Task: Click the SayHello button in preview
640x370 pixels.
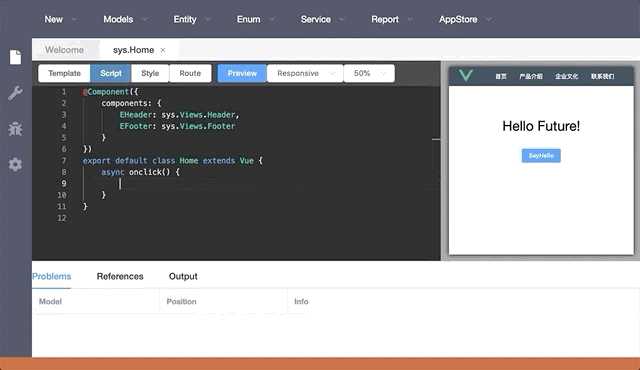Action: pos(541,155)
